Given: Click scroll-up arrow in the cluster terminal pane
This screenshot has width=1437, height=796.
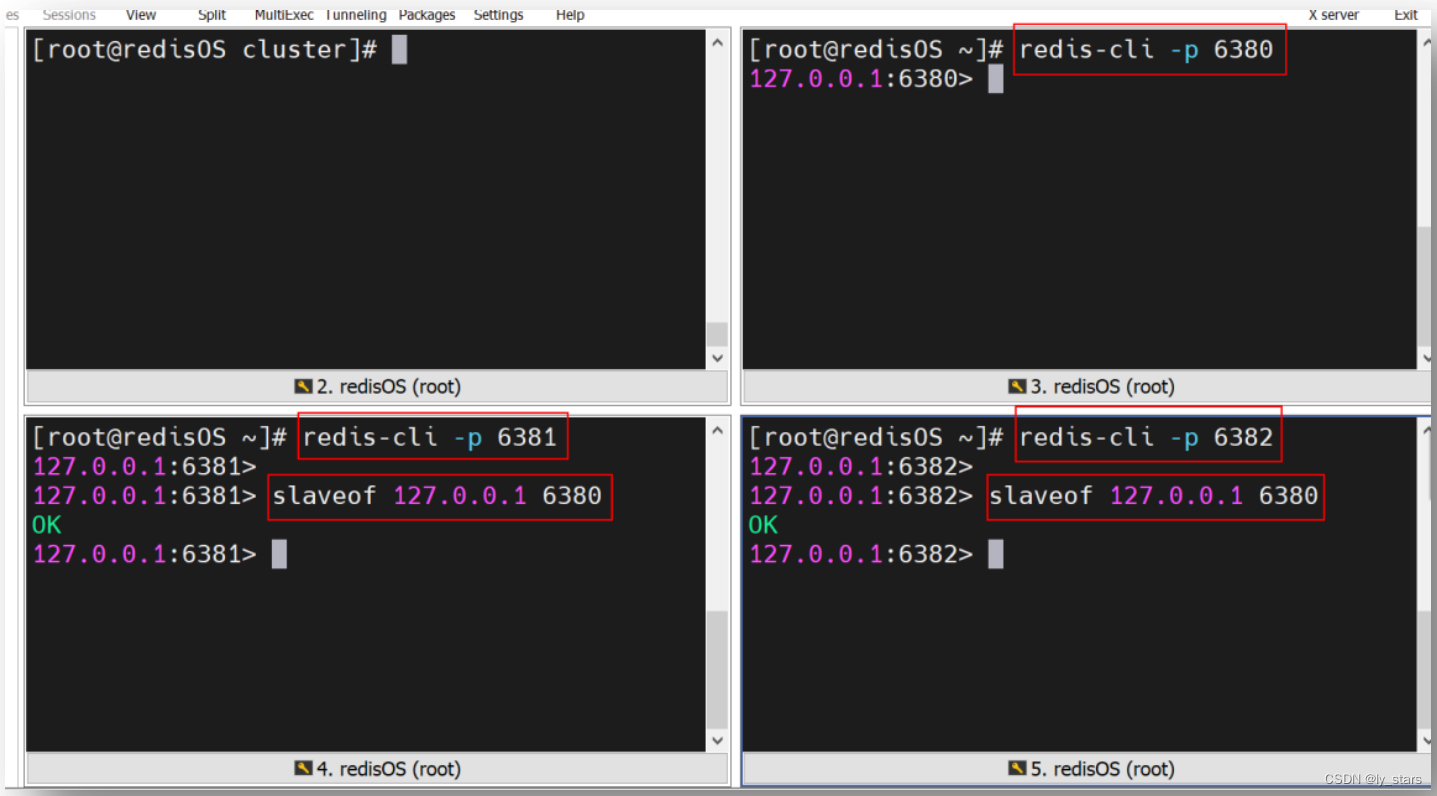Looking at the screenshot, I should [717, 42].
